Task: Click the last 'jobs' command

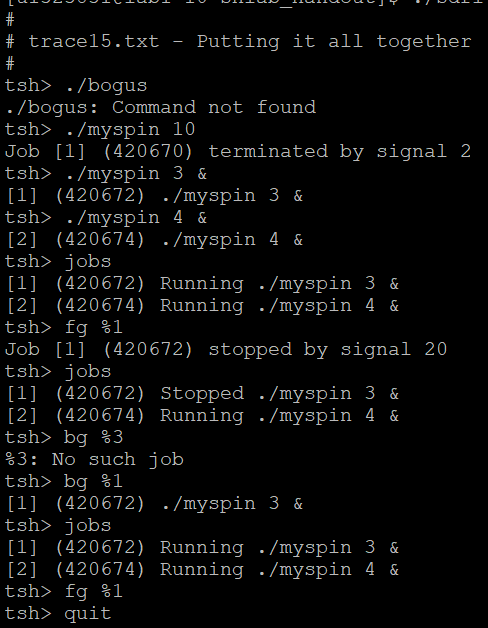Action: [87, 526]
